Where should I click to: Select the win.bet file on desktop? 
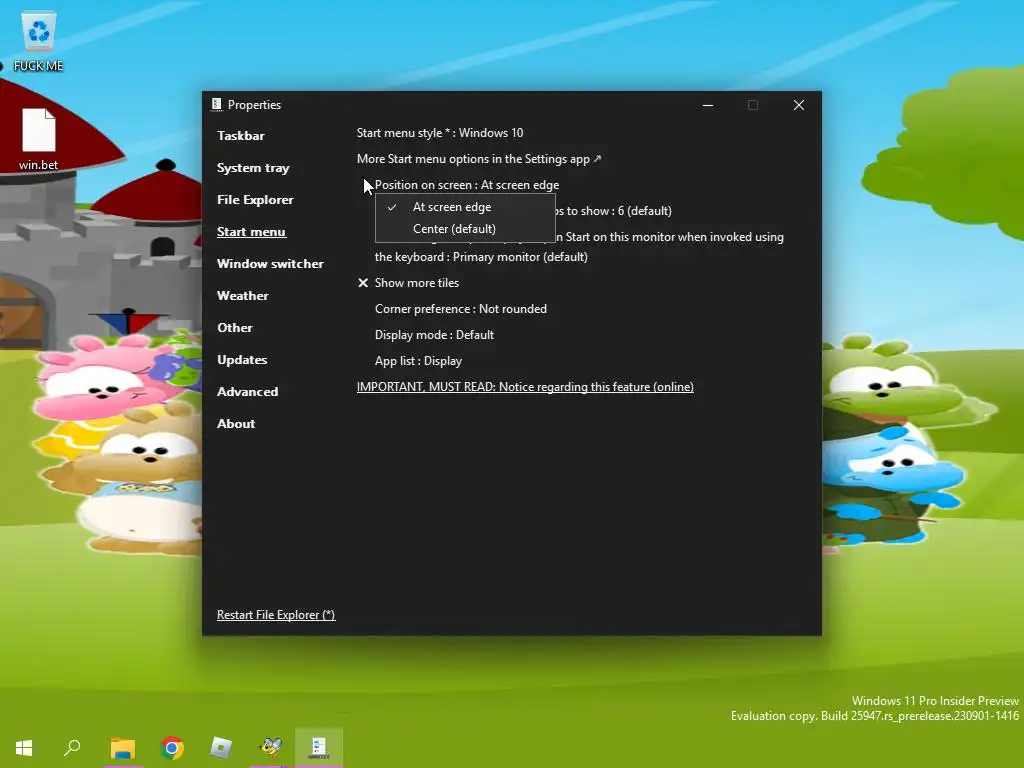point(39,139)
